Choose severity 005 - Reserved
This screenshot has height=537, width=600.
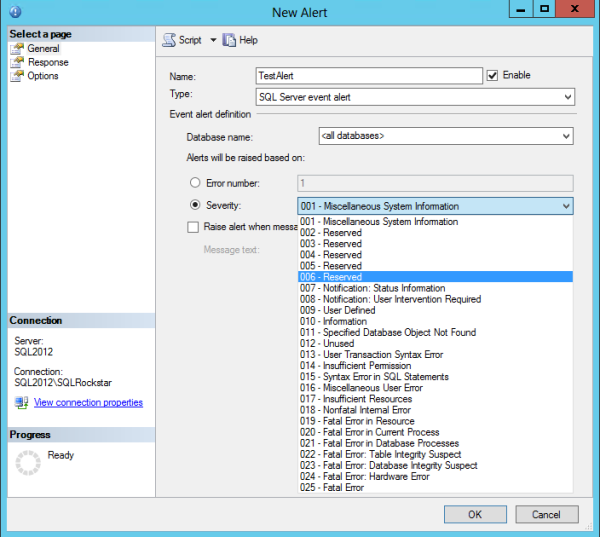(x=435, y=266)
